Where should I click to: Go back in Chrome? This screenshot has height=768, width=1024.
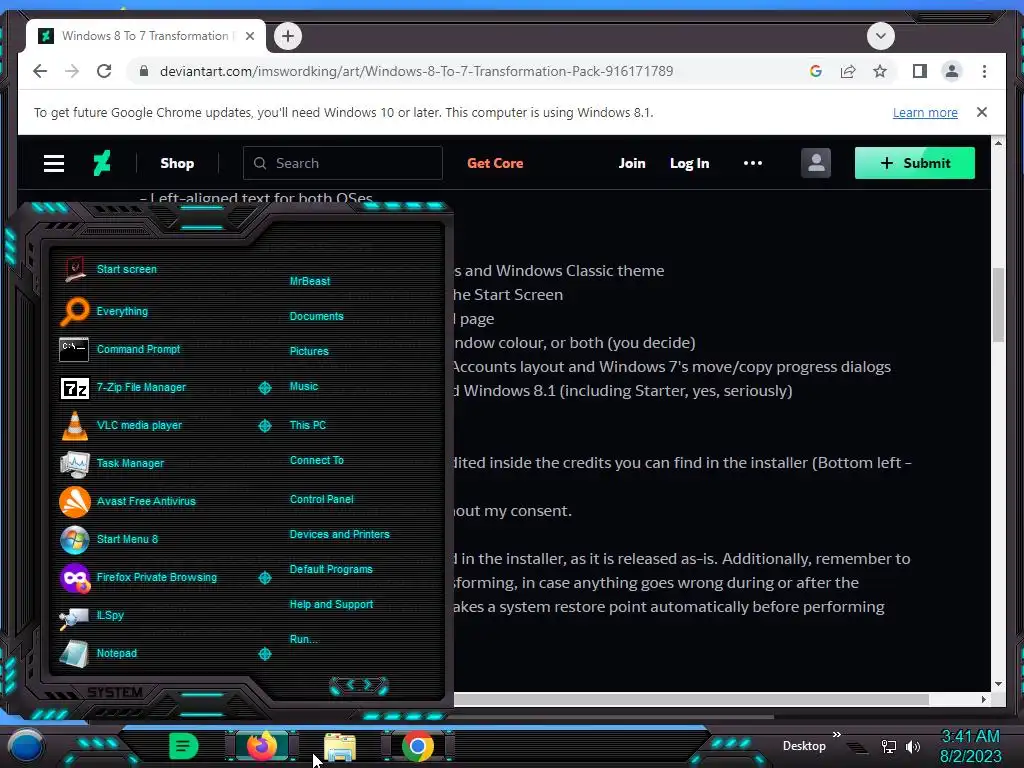click(x=40, y=71)
